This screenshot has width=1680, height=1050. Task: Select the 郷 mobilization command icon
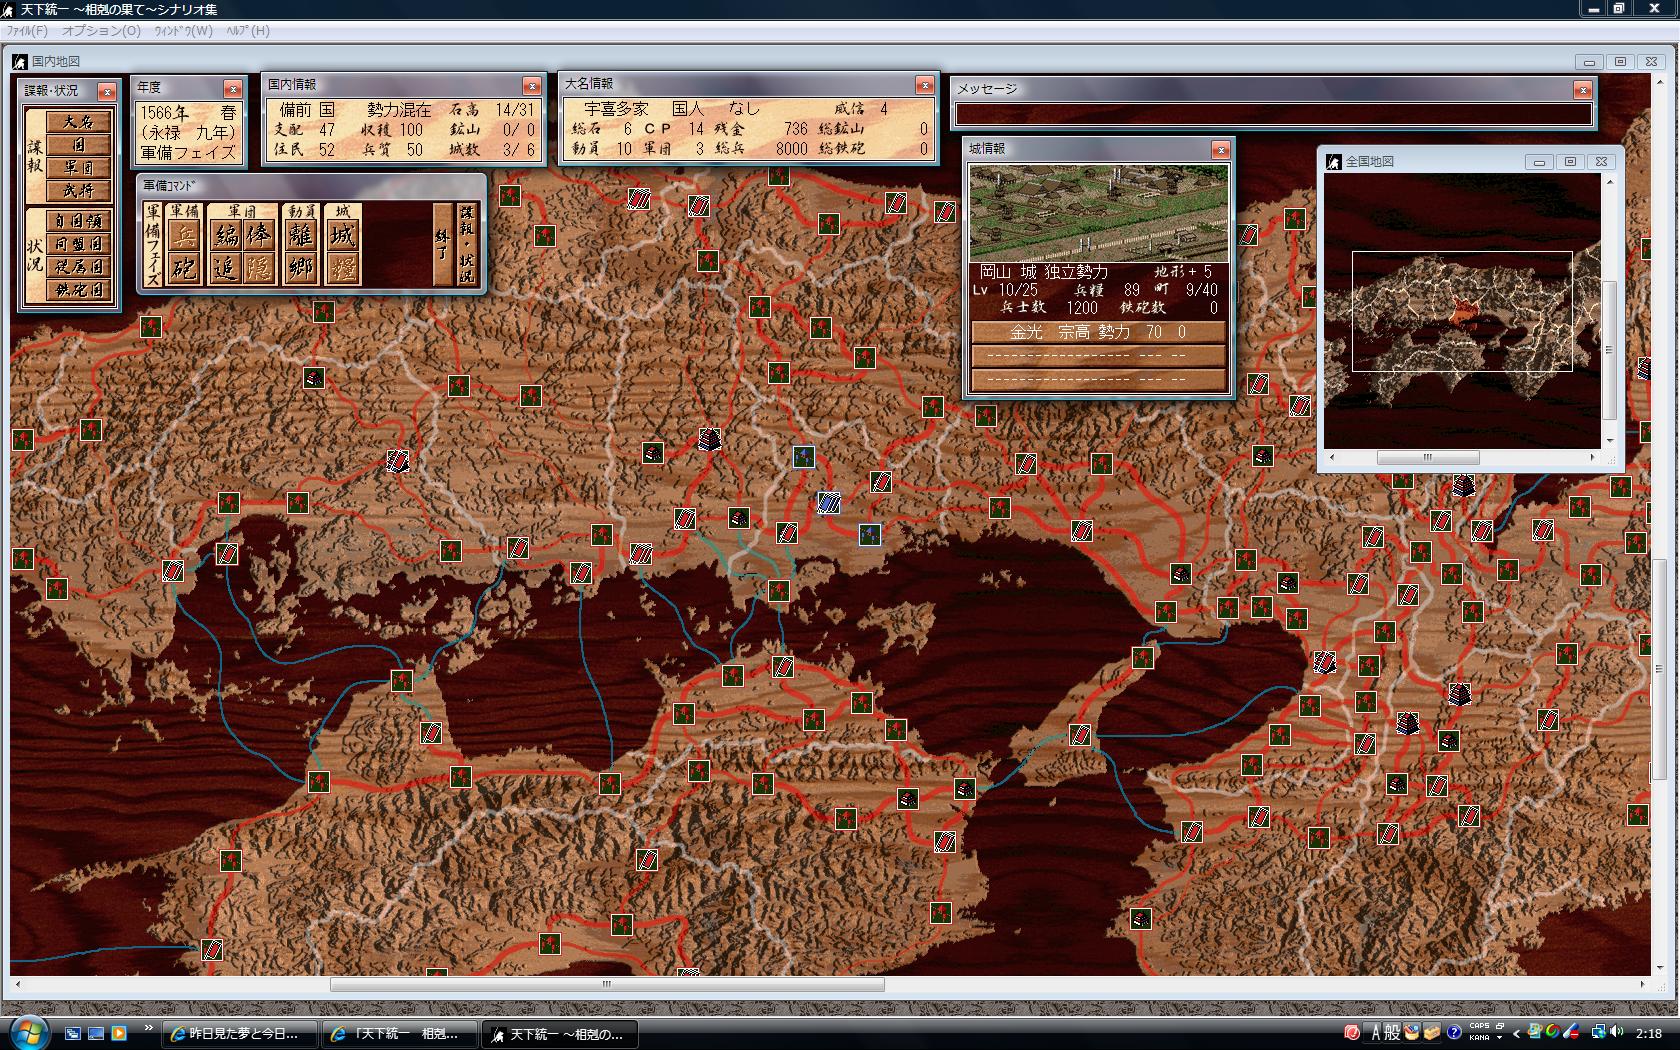tap(301, 268)
